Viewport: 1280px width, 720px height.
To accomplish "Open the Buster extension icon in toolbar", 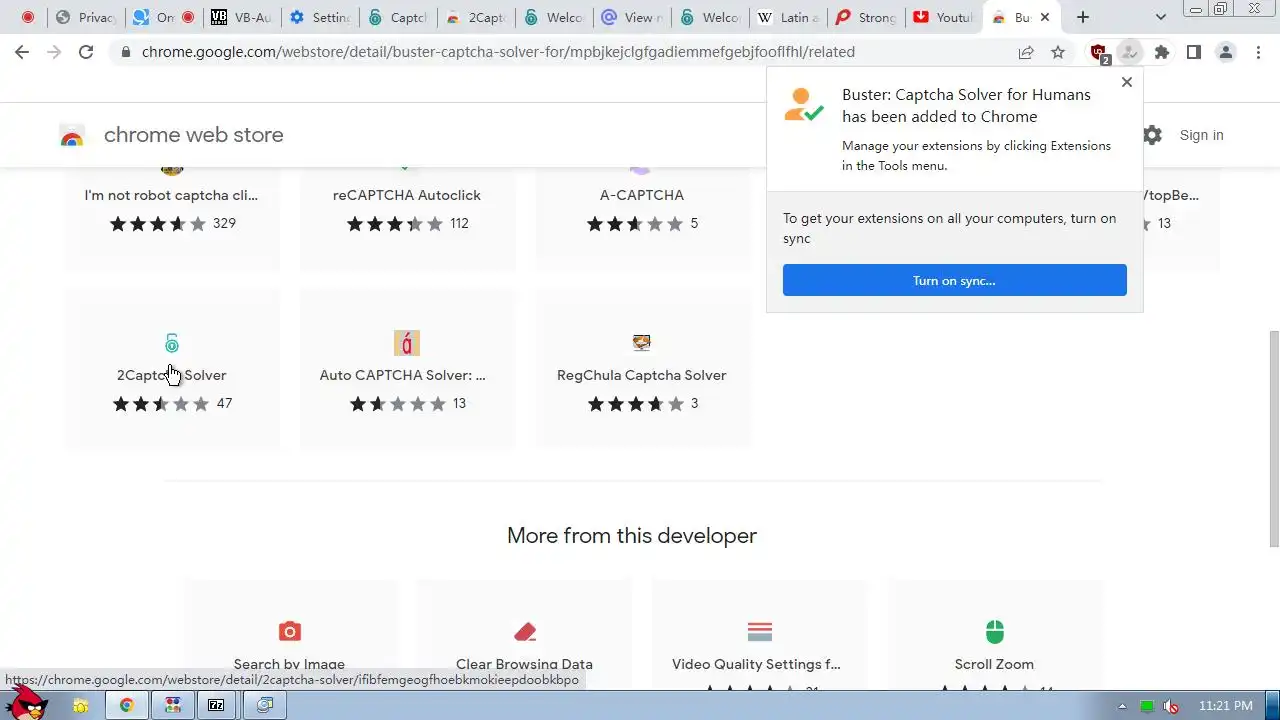I will pyautogui.click(x=1130, y=52).
